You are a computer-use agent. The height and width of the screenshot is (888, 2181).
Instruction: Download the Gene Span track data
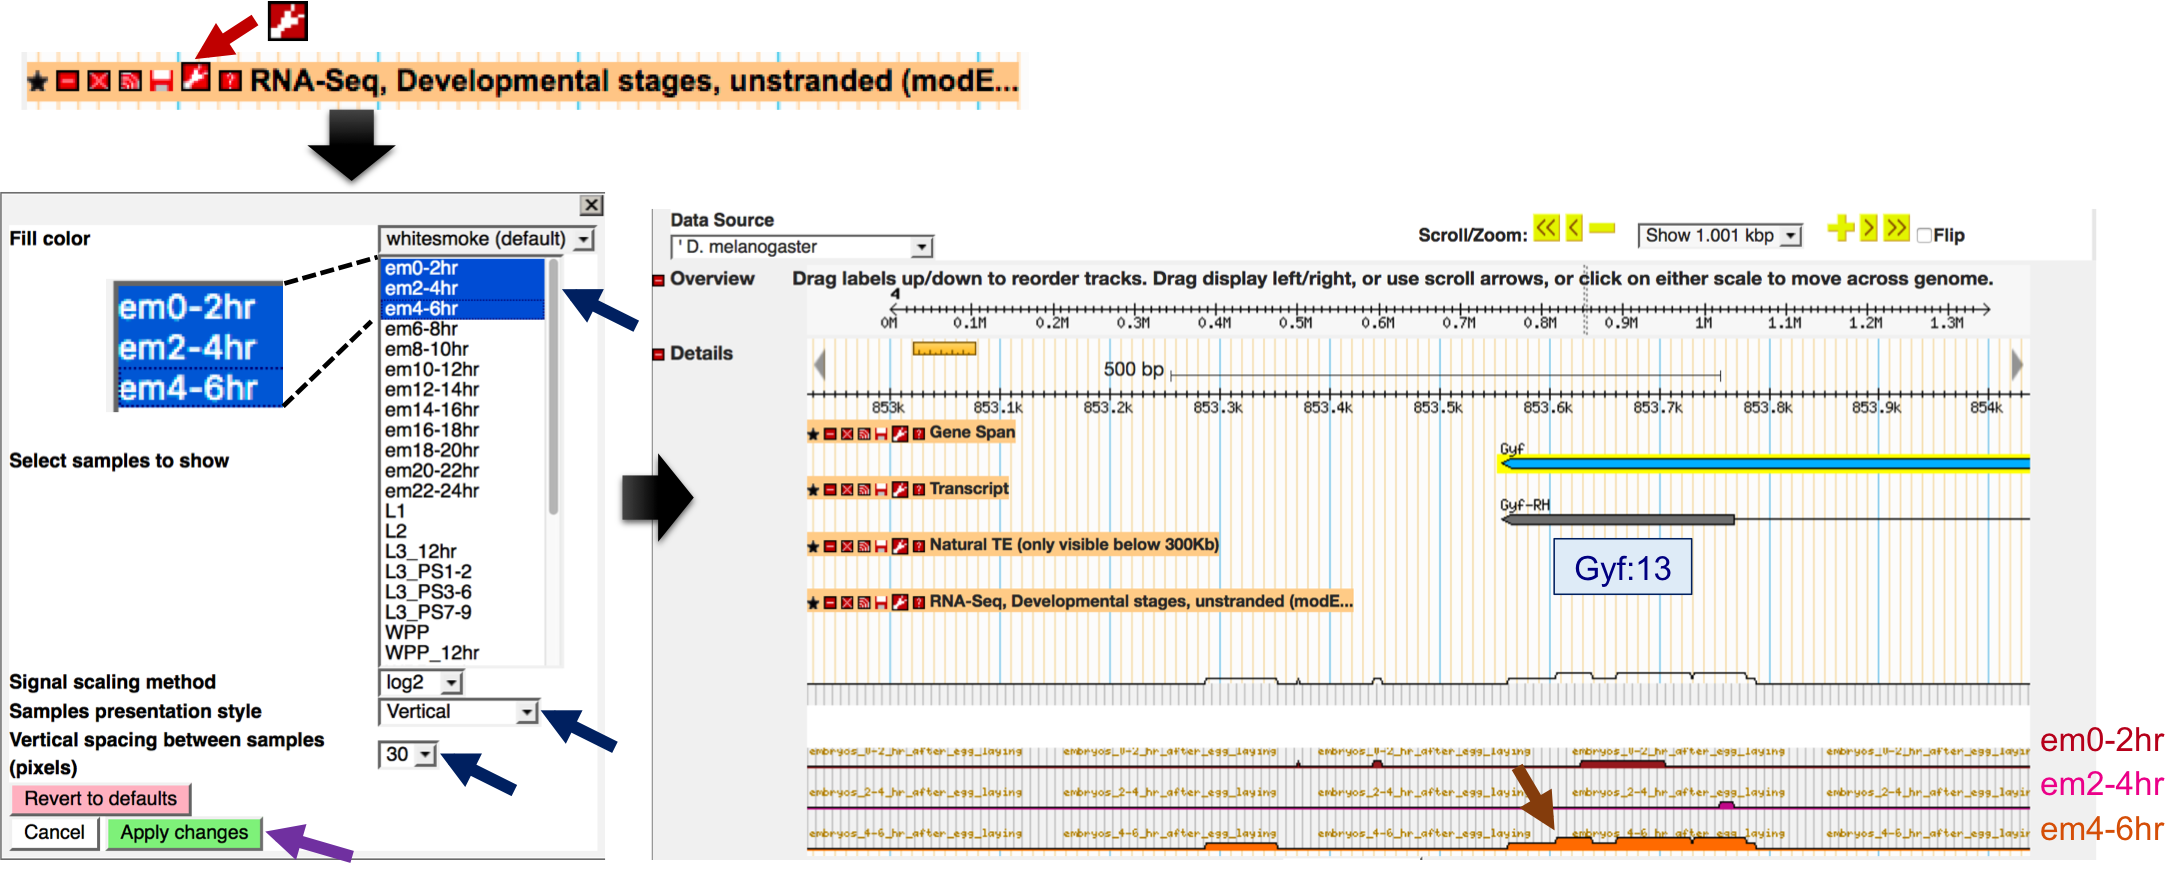tap(881, 434)
